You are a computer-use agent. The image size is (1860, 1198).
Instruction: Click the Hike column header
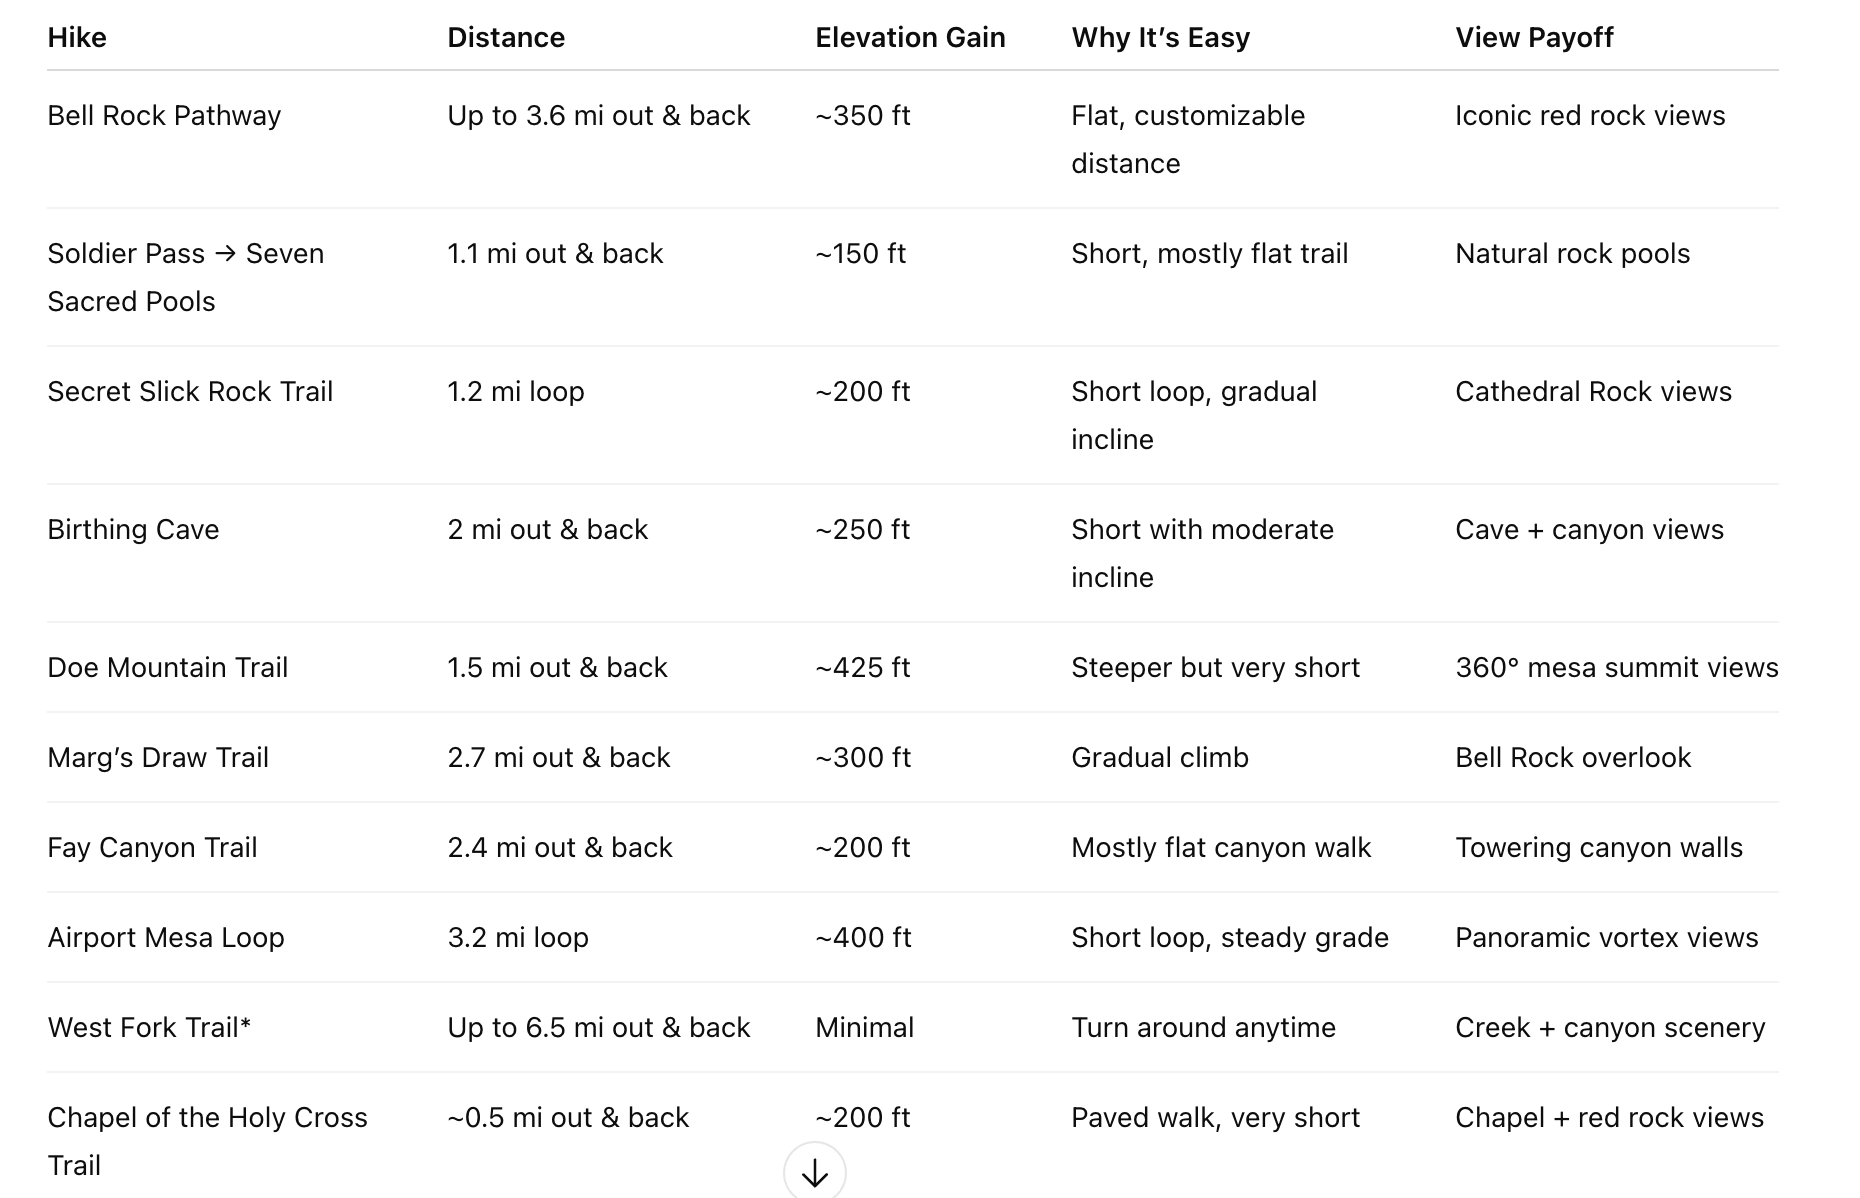pyautogui.click(x=77, y=38)
